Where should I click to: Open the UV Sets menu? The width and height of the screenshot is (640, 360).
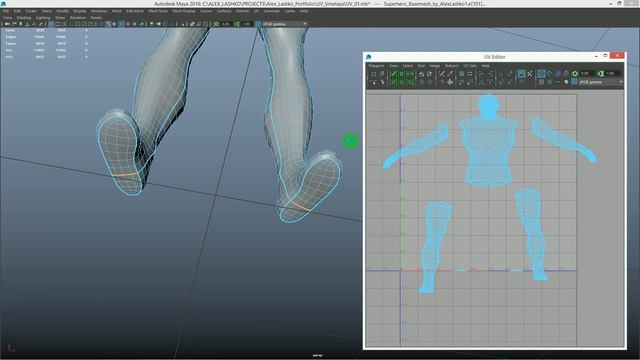coord(470,66)
